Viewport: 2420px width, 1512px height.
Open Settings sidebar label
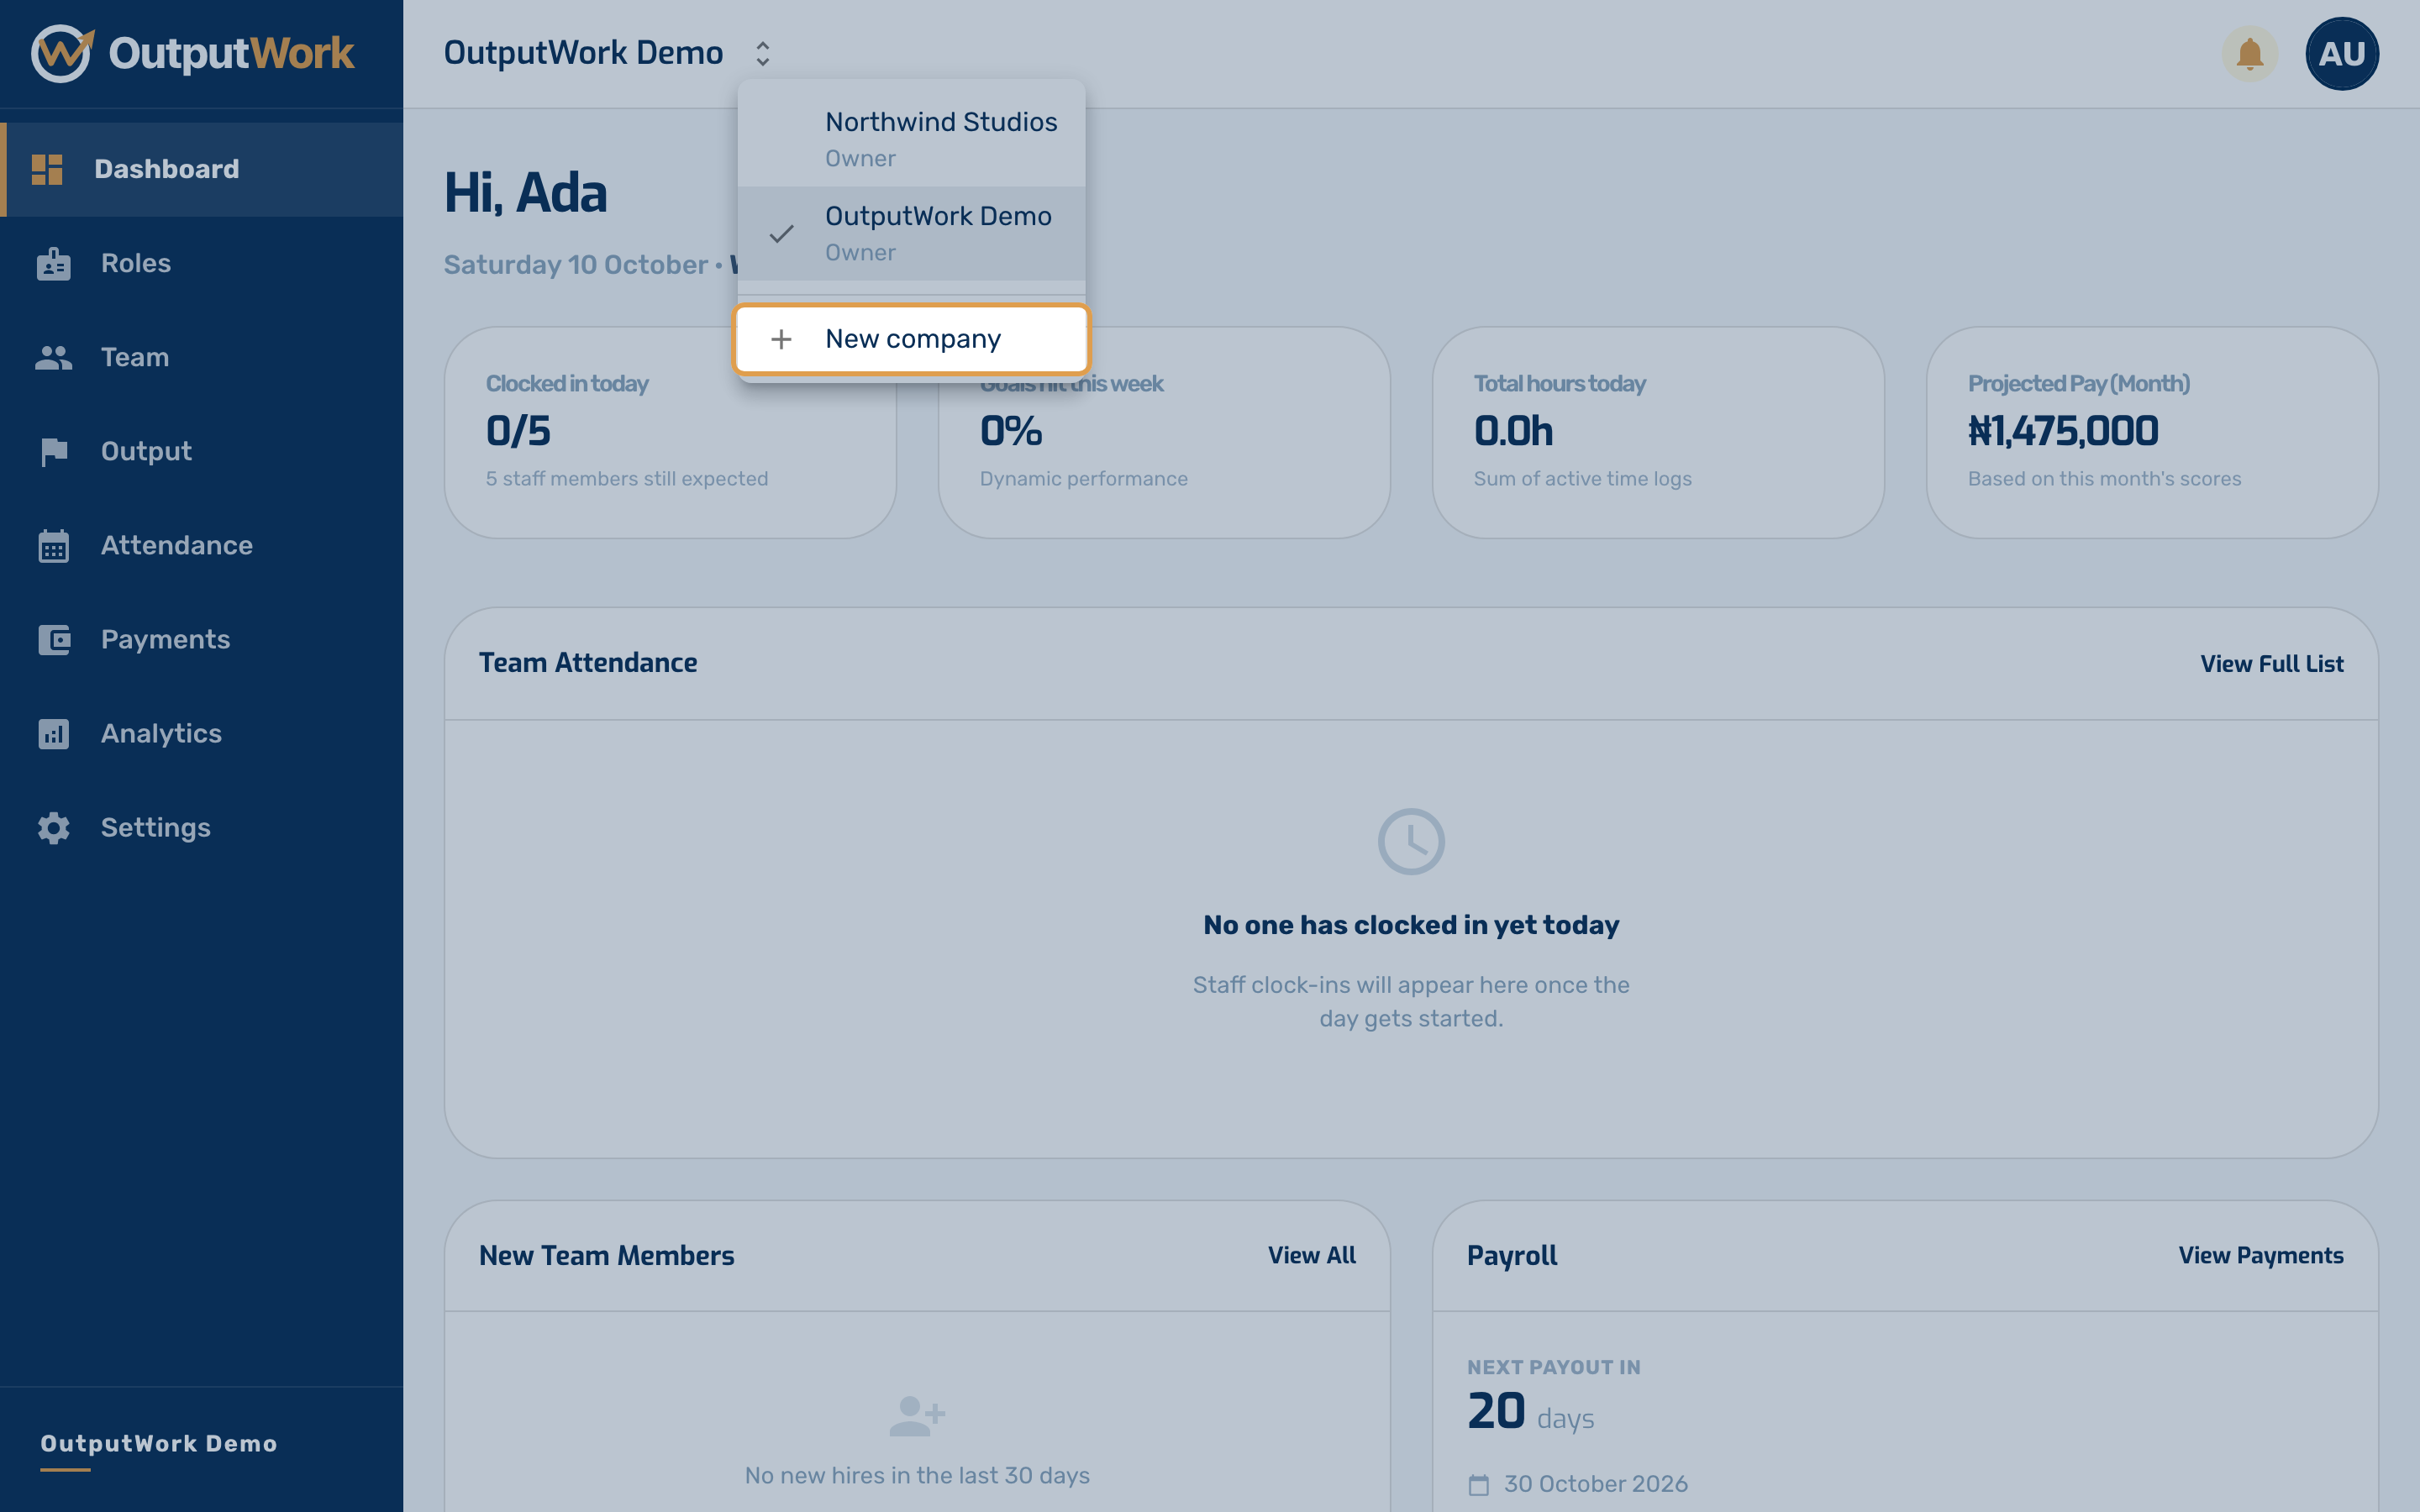click(156, 828)
